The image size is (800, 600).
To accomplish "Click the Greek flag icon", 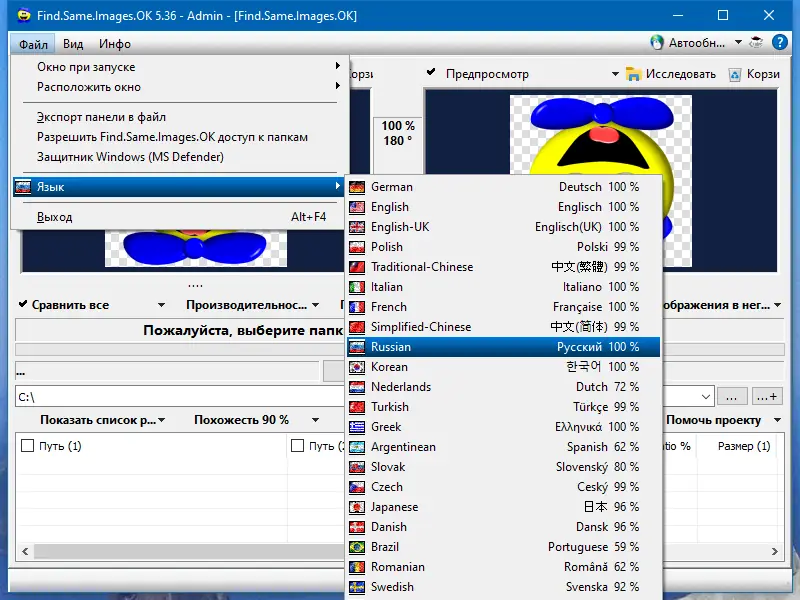I will pyautogui.click(x=357, y=427).
